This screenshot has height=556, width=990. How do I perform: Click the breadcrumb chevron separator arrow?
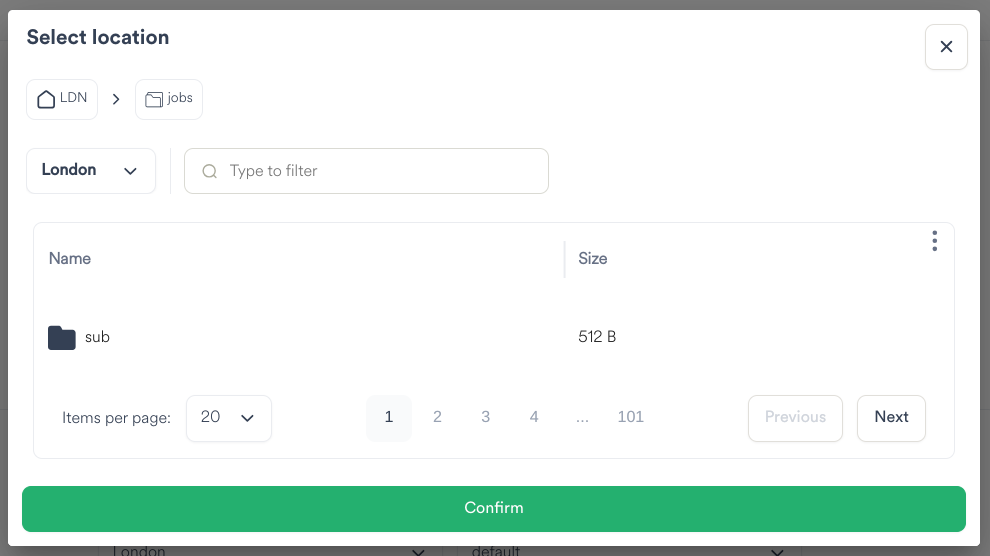pos(116,99)
